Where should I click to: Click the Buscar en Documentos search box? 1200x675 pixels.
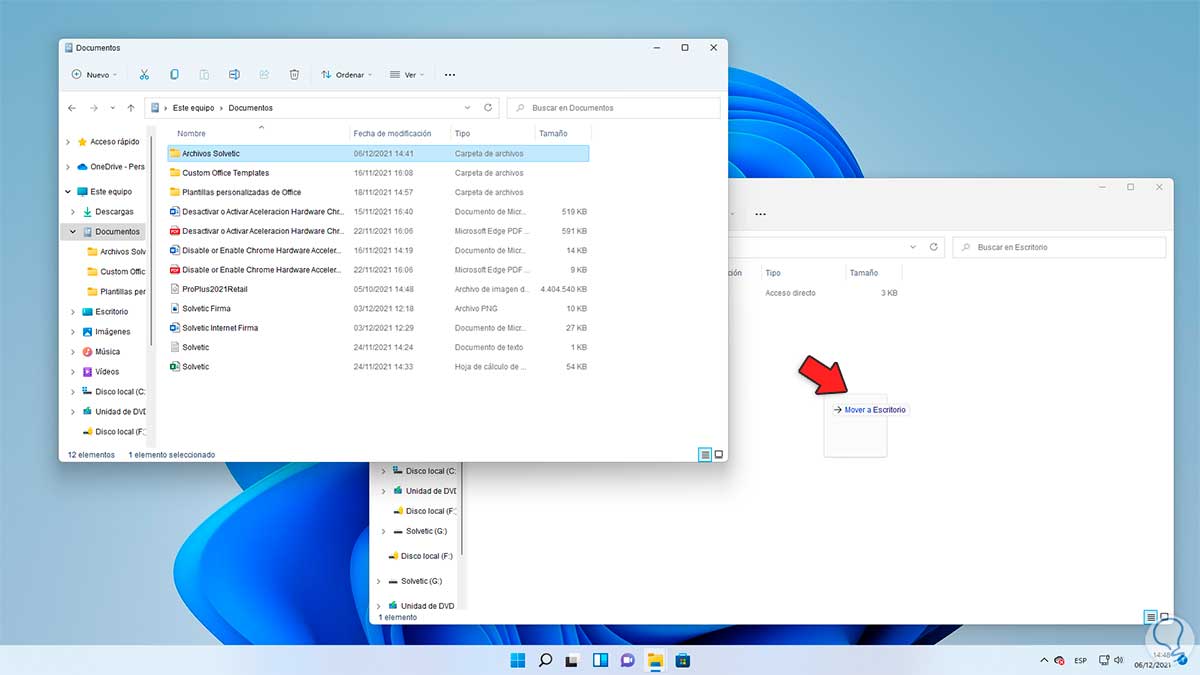[x=613, y=108]
